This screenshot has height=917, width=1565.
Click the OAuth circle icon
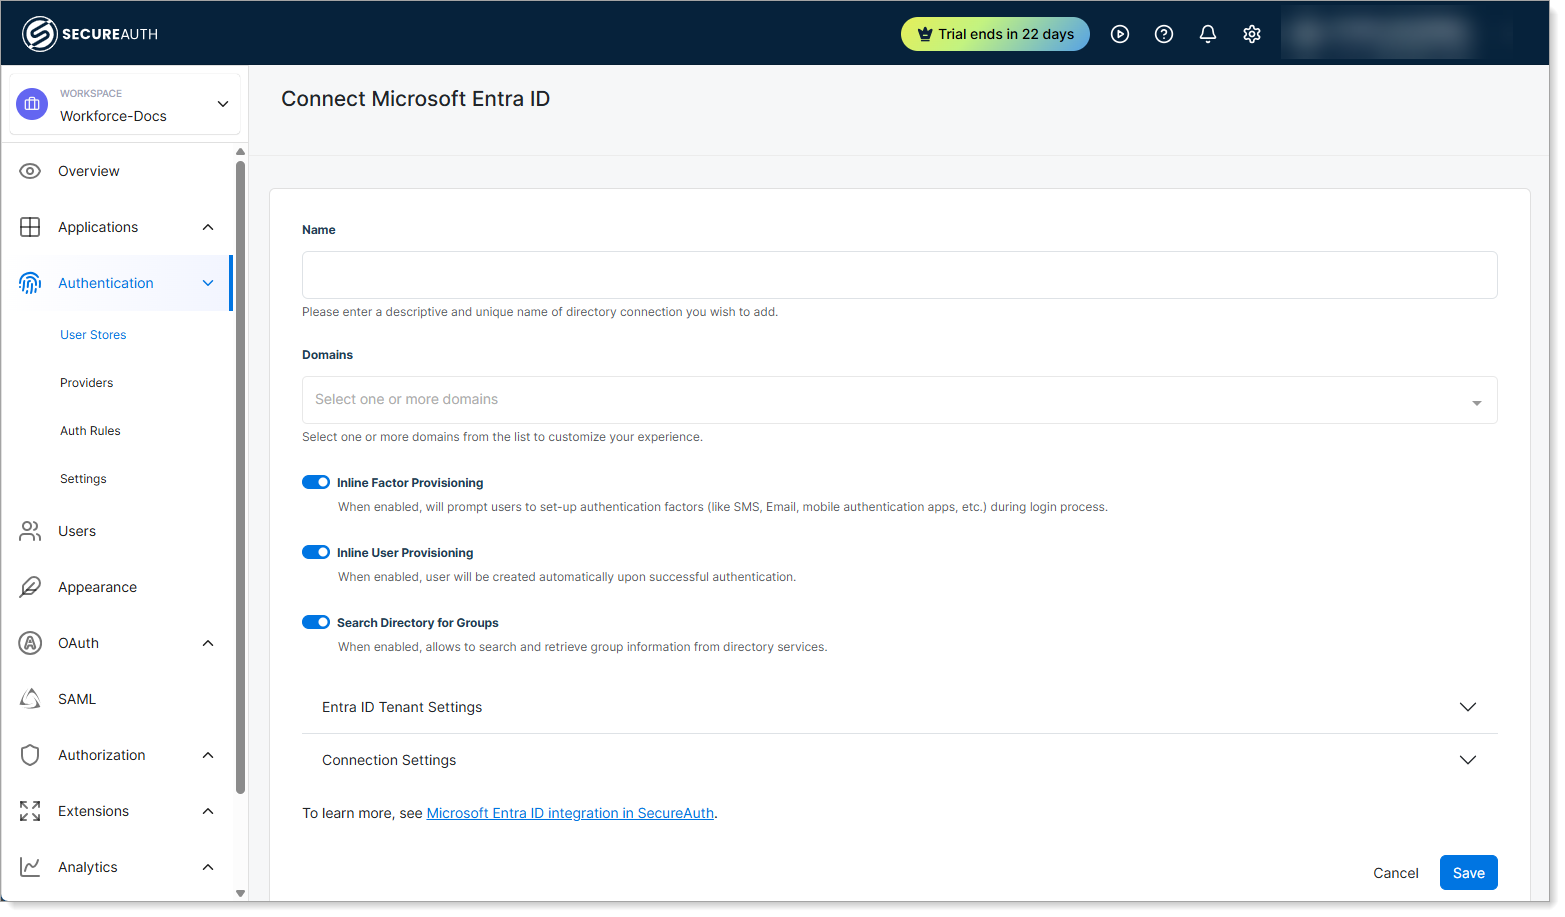pos(30,643)
